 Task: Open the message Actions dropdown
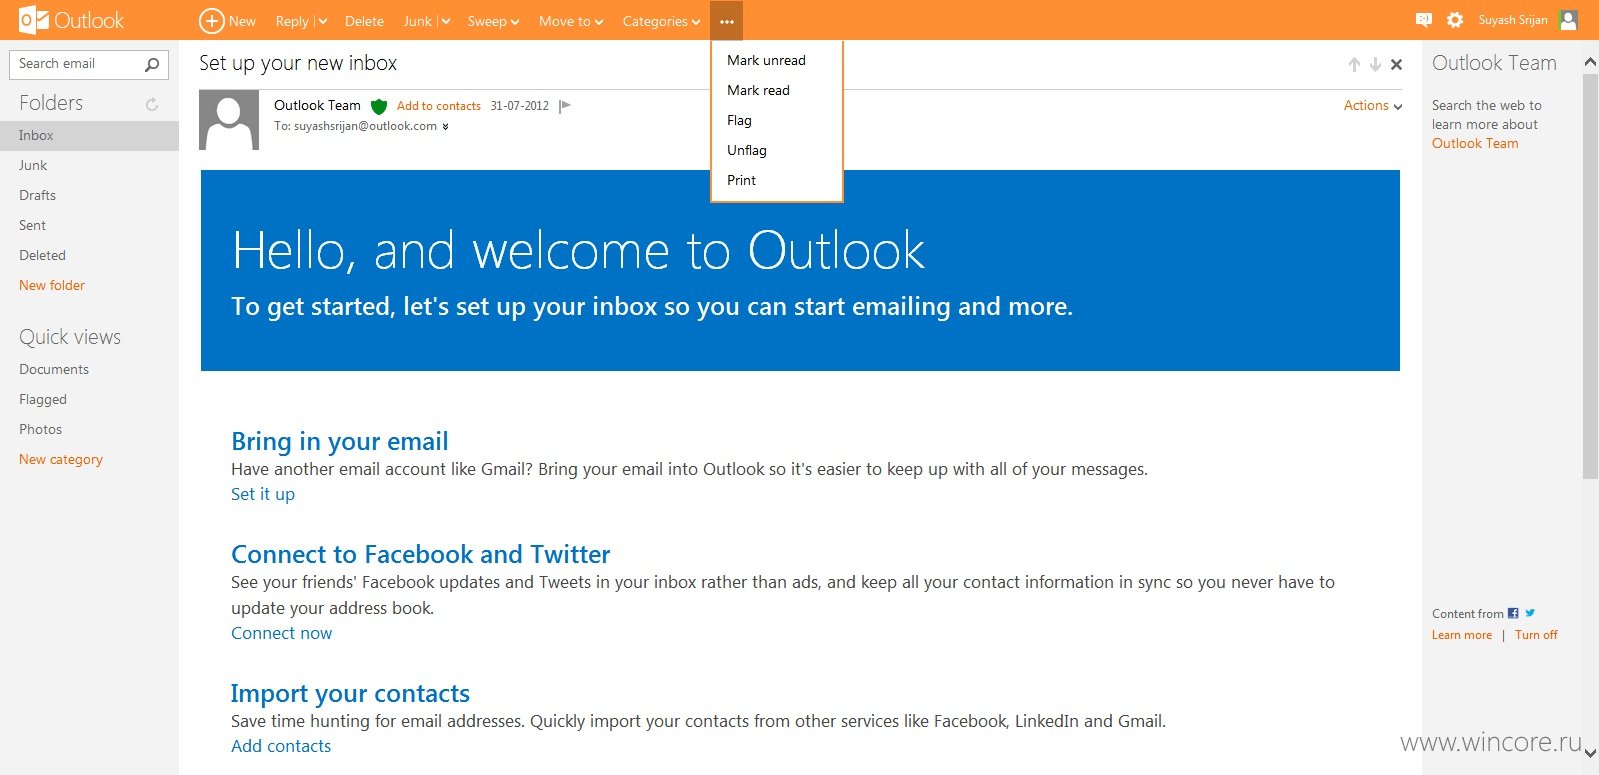point(1373,105)
